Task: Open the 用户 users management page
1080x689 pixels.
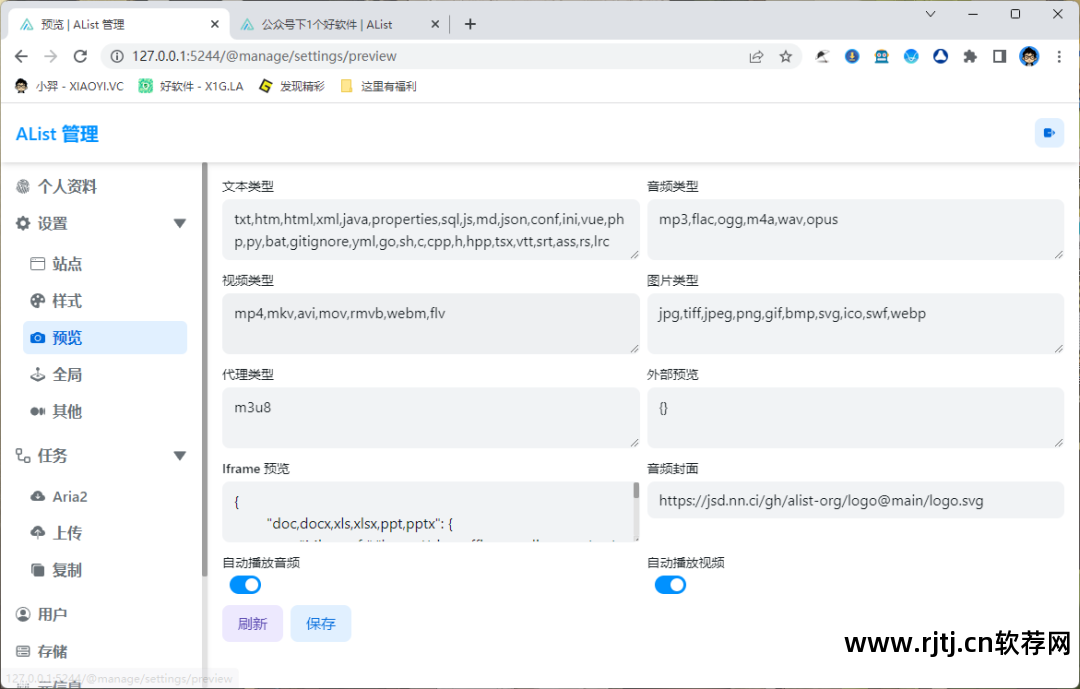Action: 54,613
